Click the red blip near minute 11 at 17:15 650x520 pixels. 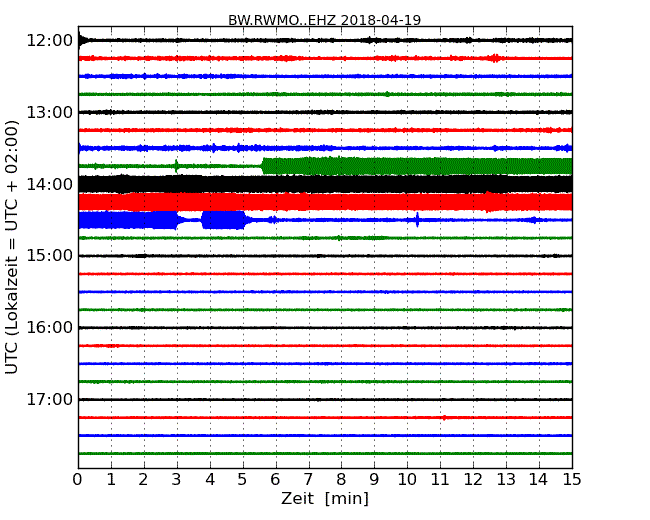[x=444, y=418]
